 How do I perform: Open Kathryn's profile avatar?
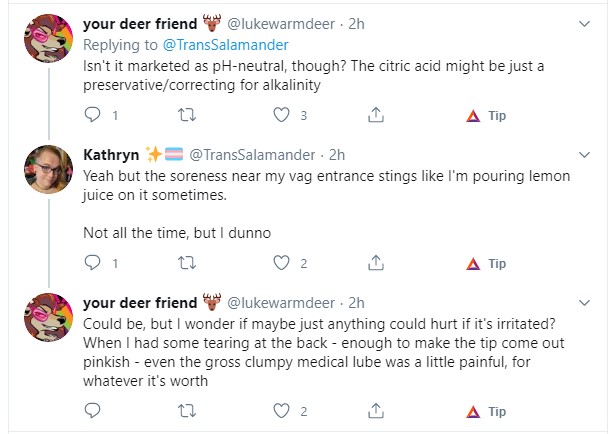coord(49,169)
